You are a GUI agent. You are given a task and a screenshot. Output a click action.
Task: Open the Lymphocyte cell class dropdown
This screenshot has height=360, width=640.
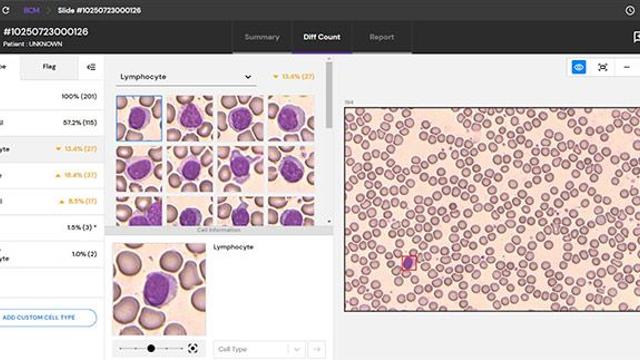186,77
